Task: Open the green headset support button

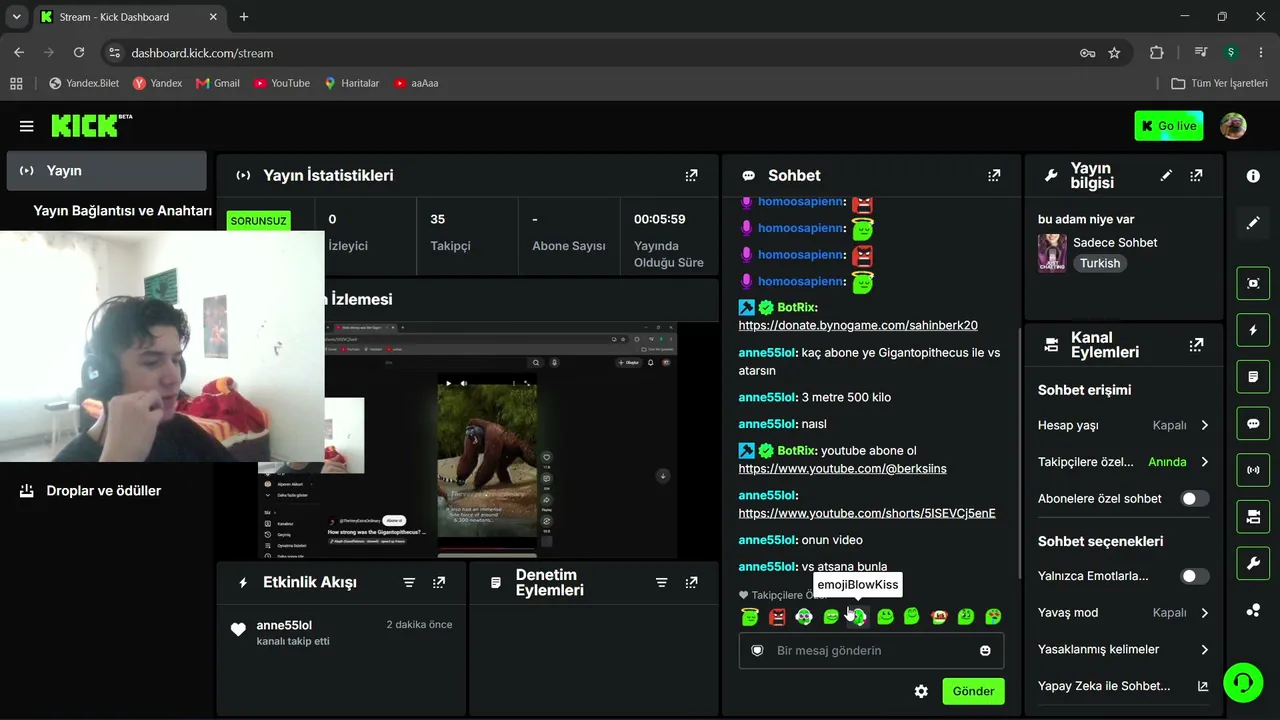Action: coord(1243,683)
